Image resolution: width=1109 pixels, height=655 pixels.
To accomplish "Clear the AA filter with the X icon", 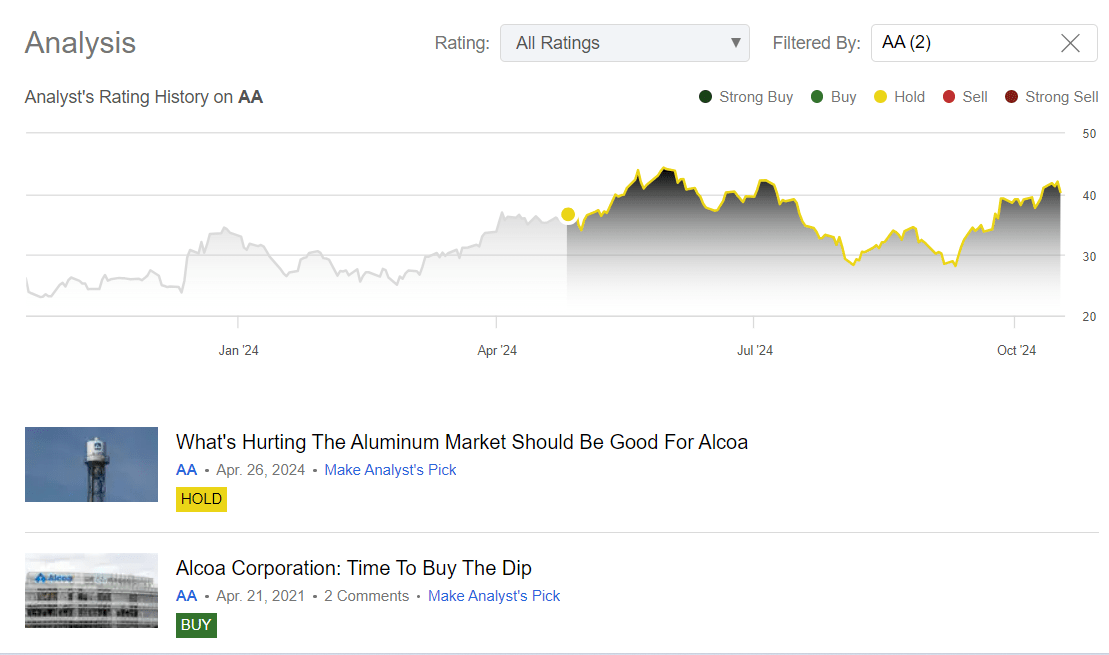I will coord(1070,43).
